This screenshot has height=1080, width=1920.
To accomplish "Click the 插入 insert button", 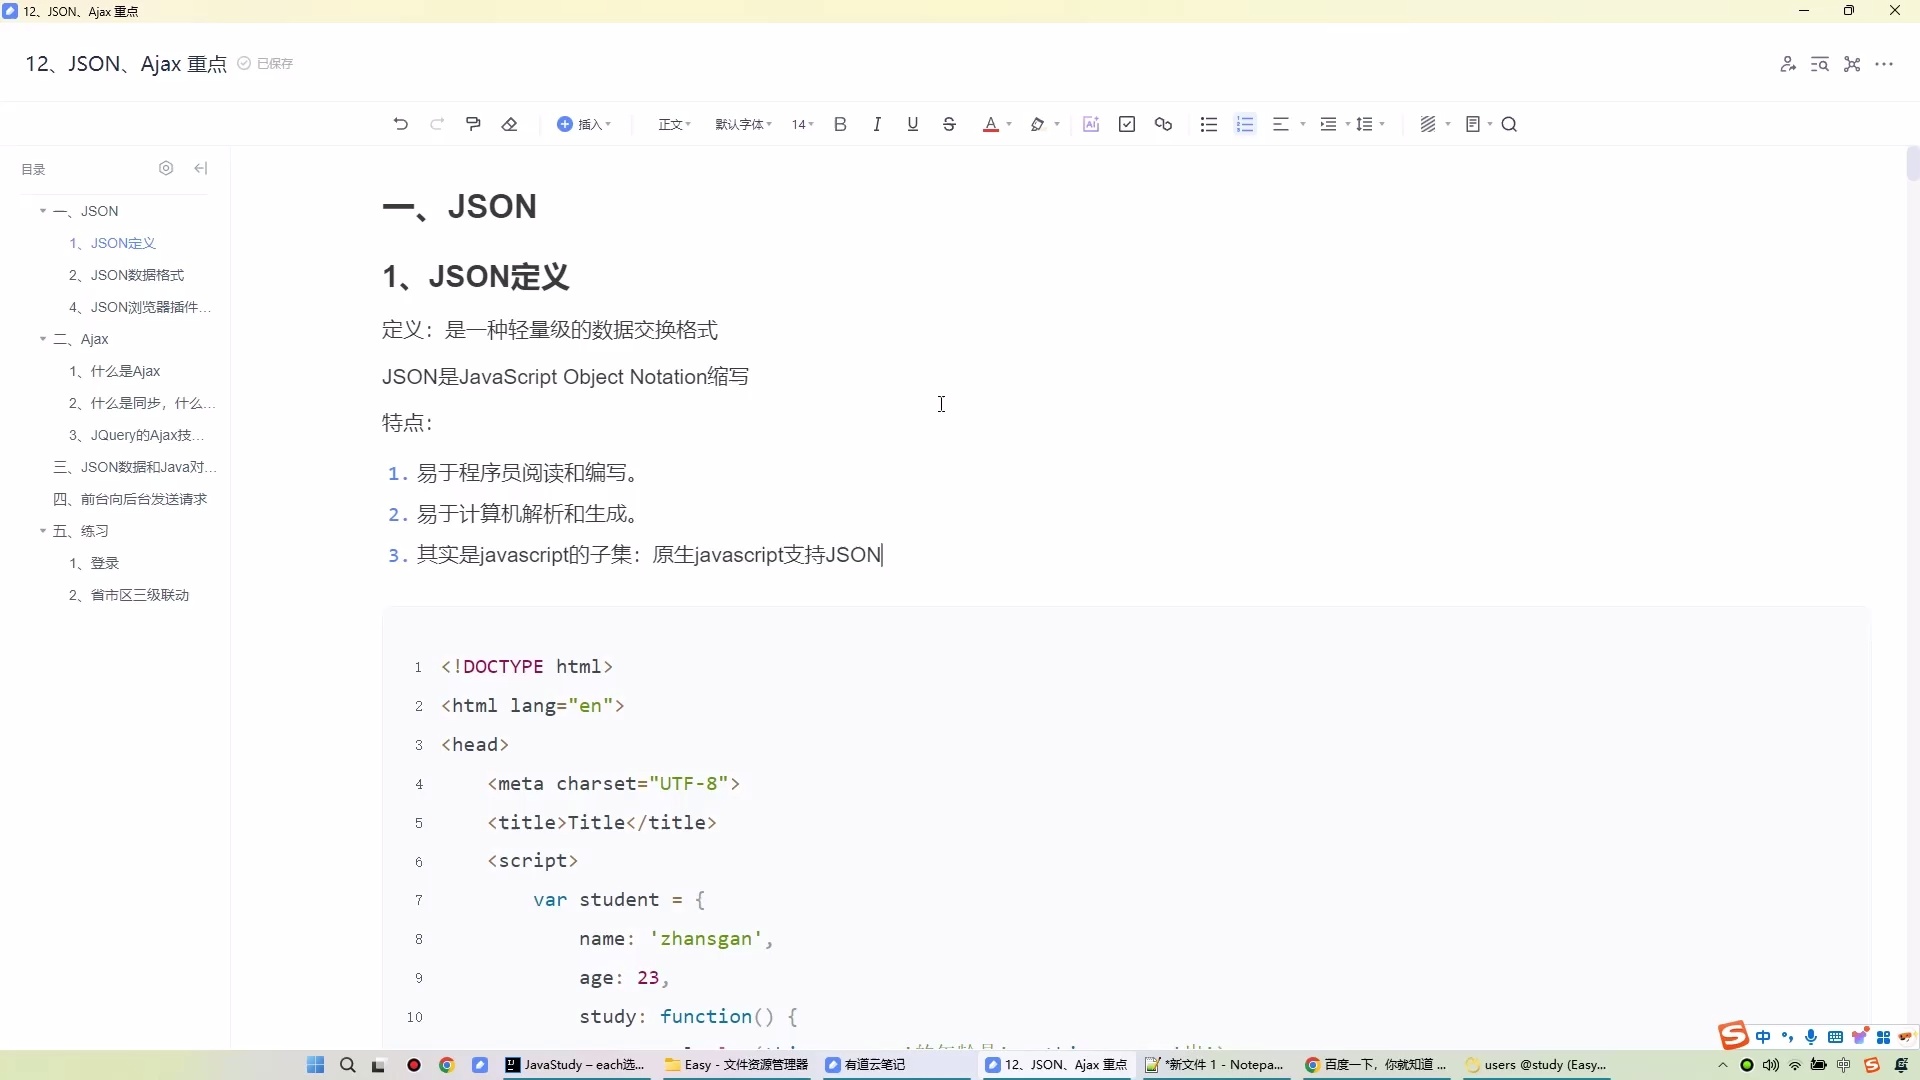I will point(585,123).
